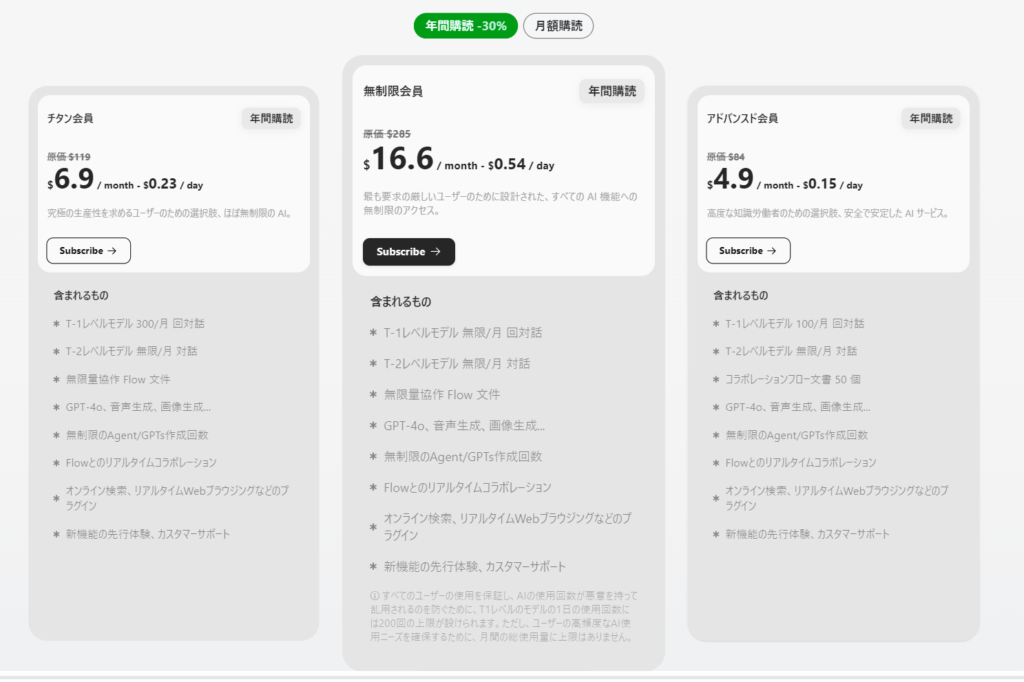Click the struck-through 原価 $119 price
Image resolution: width=1024 pixels, height=682 pixels.
[68, 156]
